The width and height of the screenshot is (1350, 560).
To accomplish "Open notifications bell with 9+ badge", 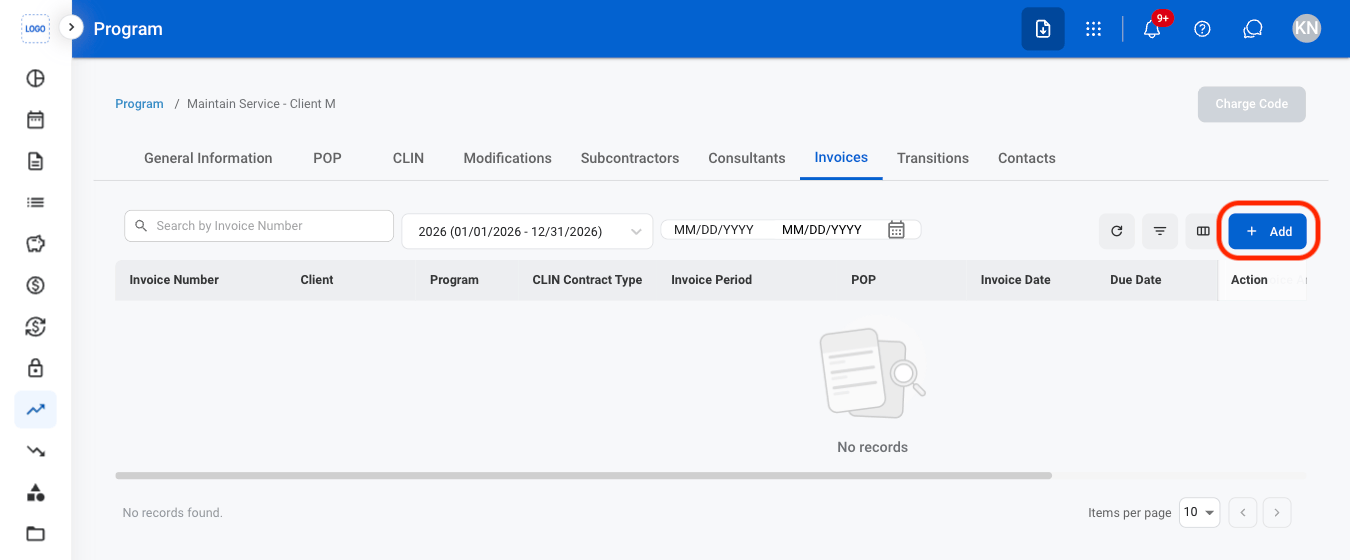I will pos(1152,29).
